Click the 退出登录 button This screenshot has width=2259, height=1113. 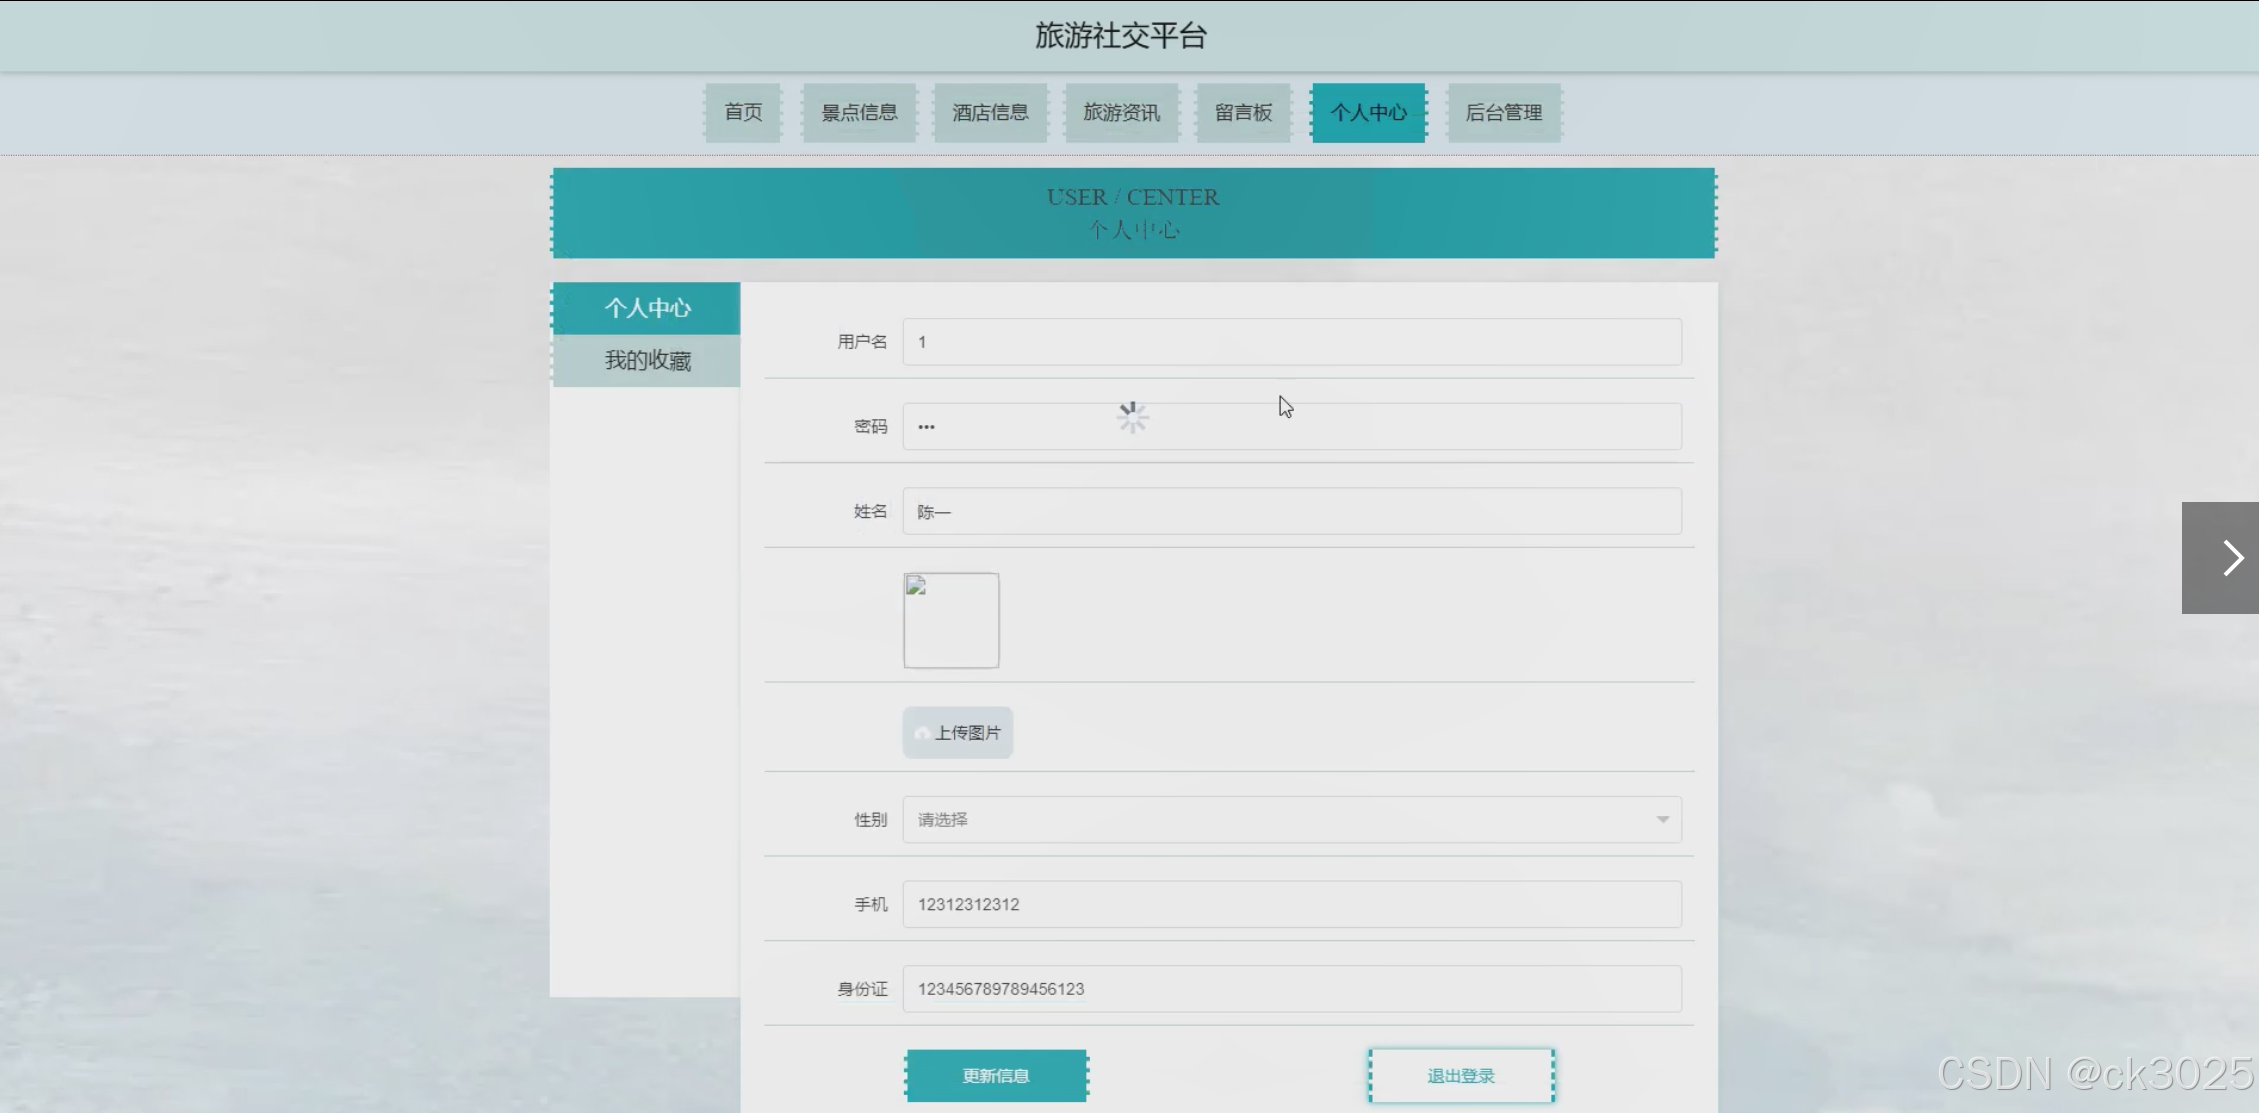pos(1460,1076)
